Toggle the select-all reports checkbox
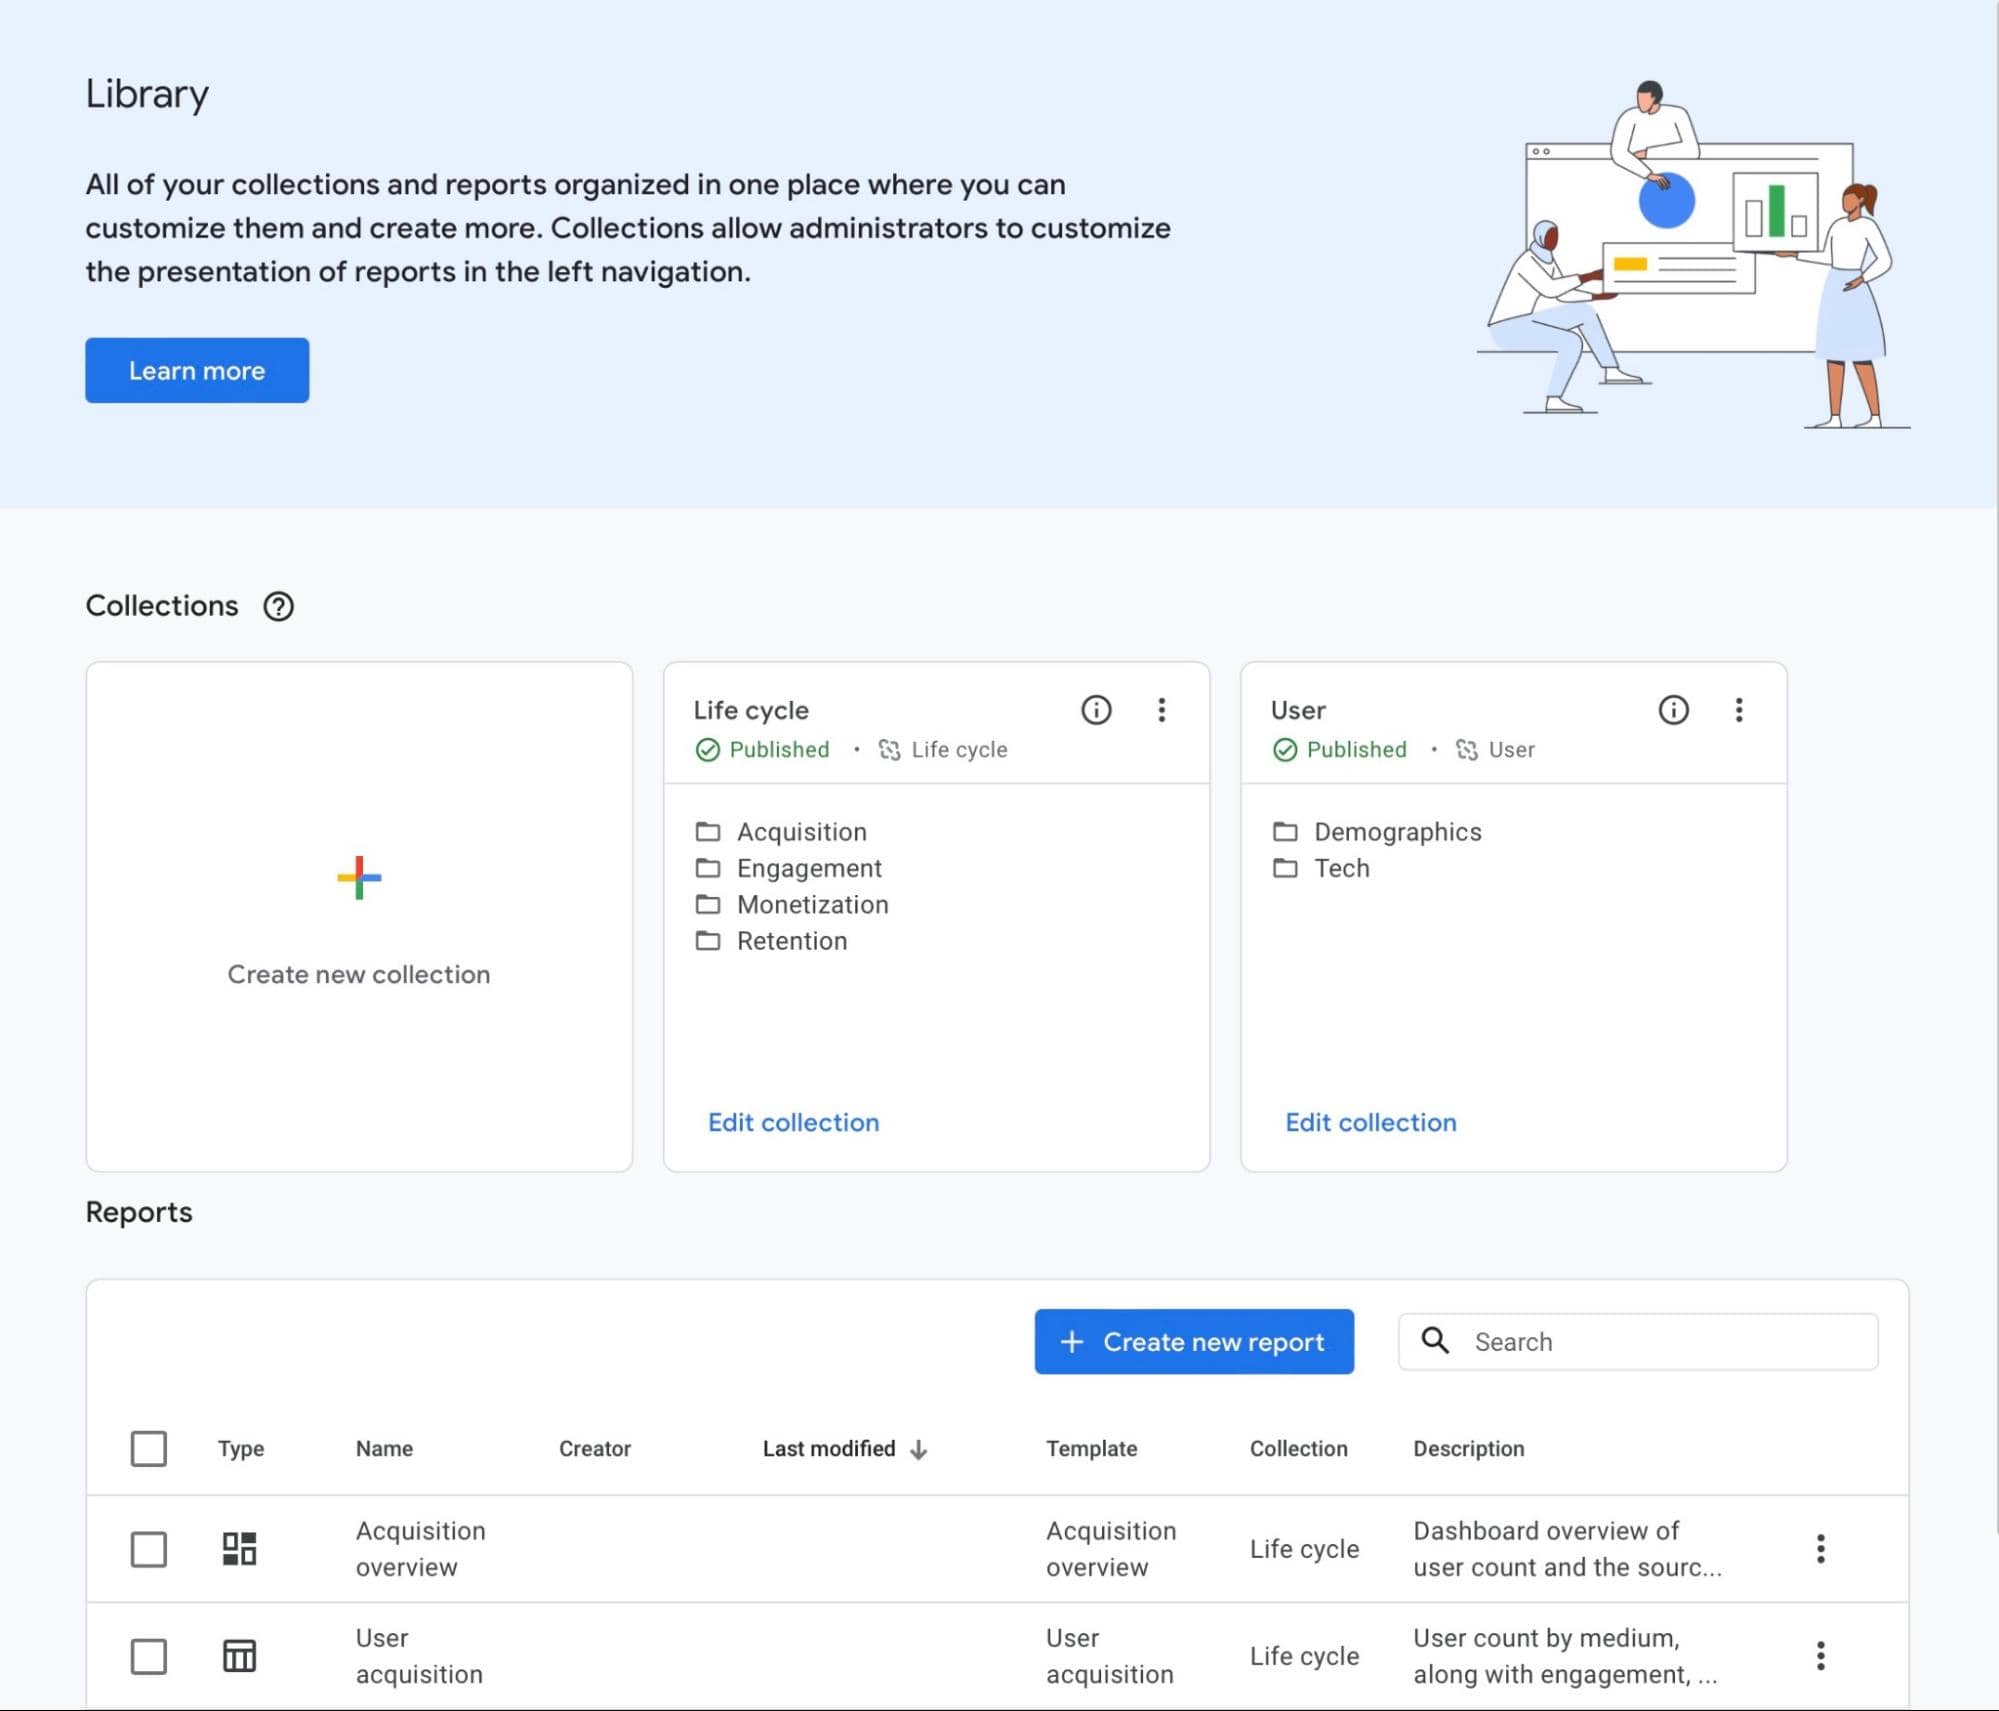1999x1711 pixels. click(149, 1449)
